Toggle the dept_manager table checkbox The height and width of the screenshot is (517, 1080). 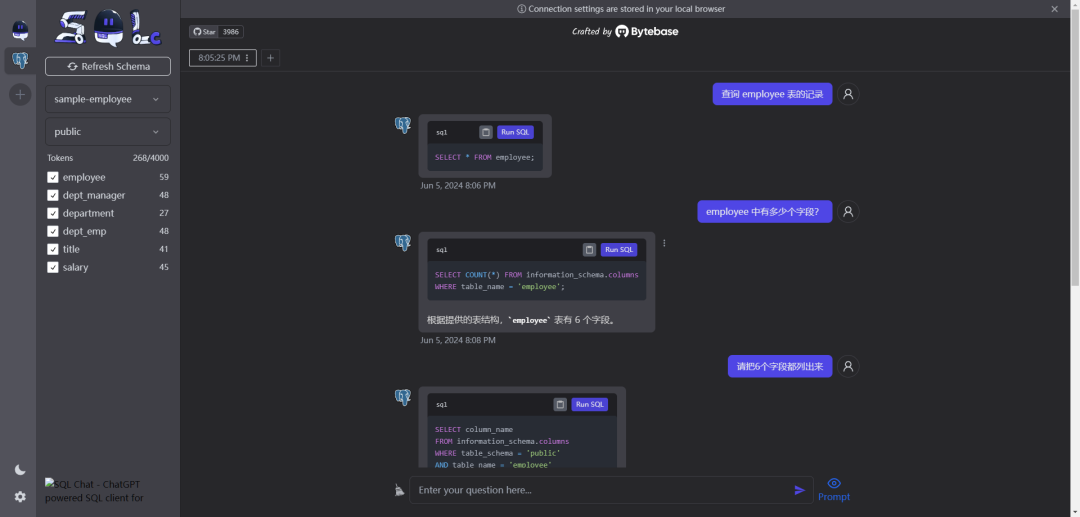pos(53,195)
